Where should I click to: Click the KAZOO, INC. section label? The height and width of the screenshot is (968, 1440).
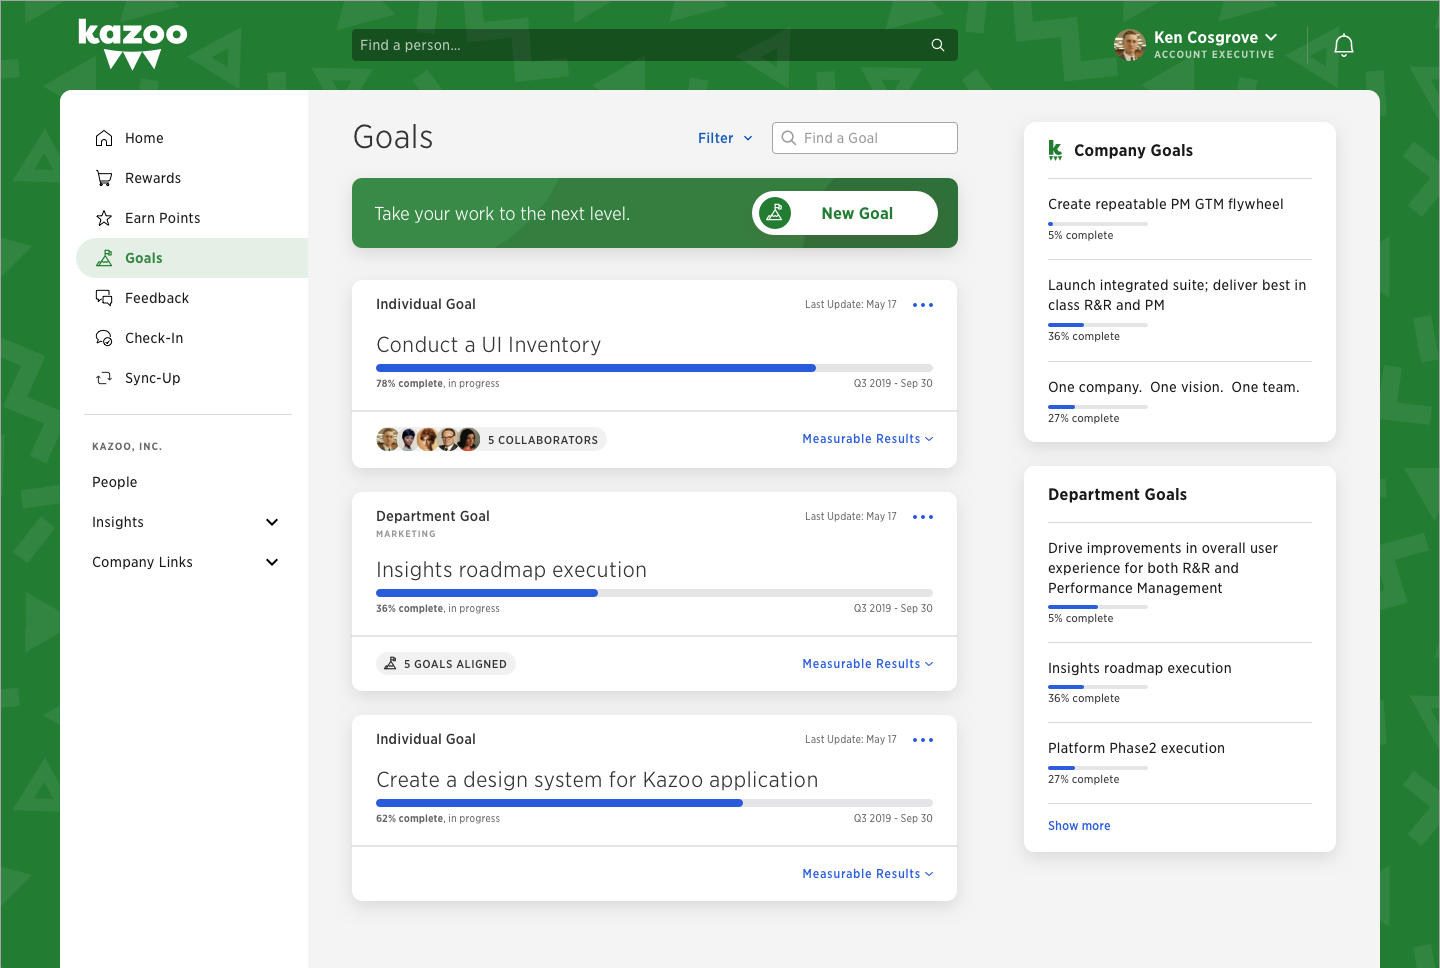(x=127, y=447)
